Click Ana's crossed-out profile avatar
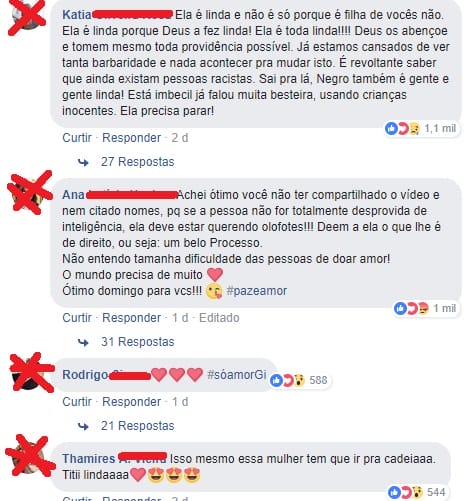Image resolution: width=468 pixels, height=501 pixels. (27, 194)
